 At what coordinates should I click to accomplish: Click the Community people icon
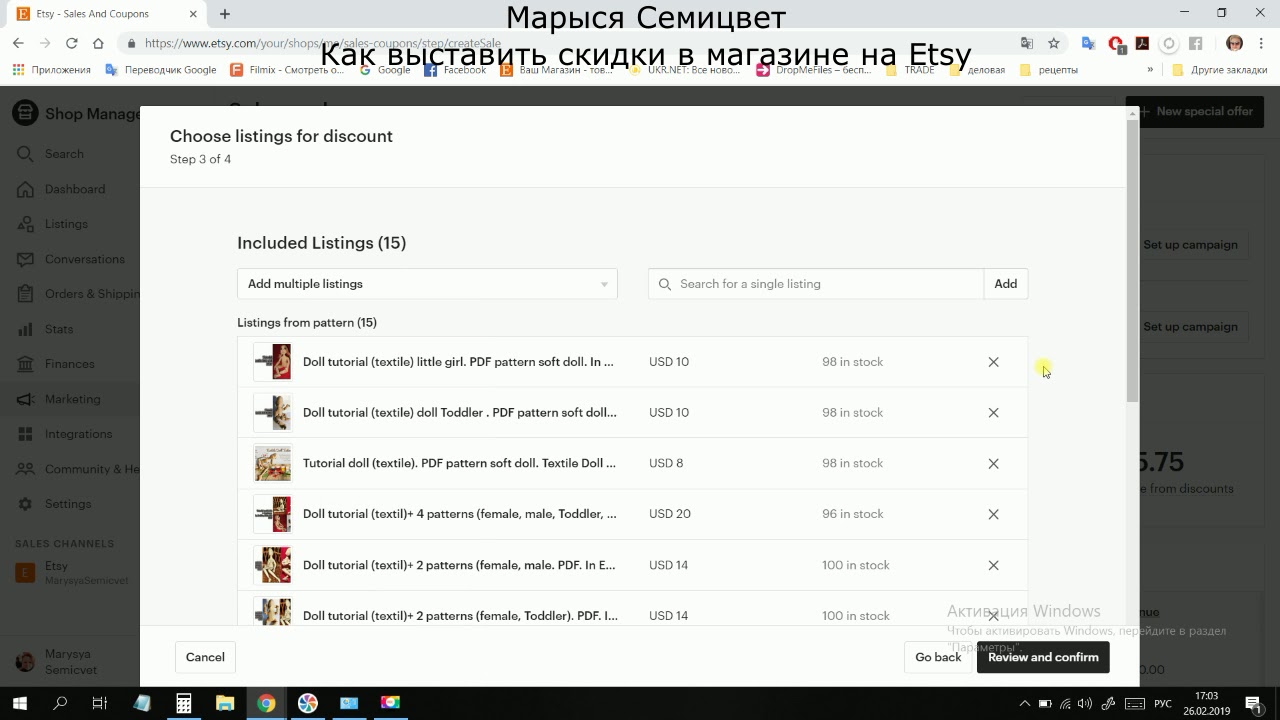[25, 469]
